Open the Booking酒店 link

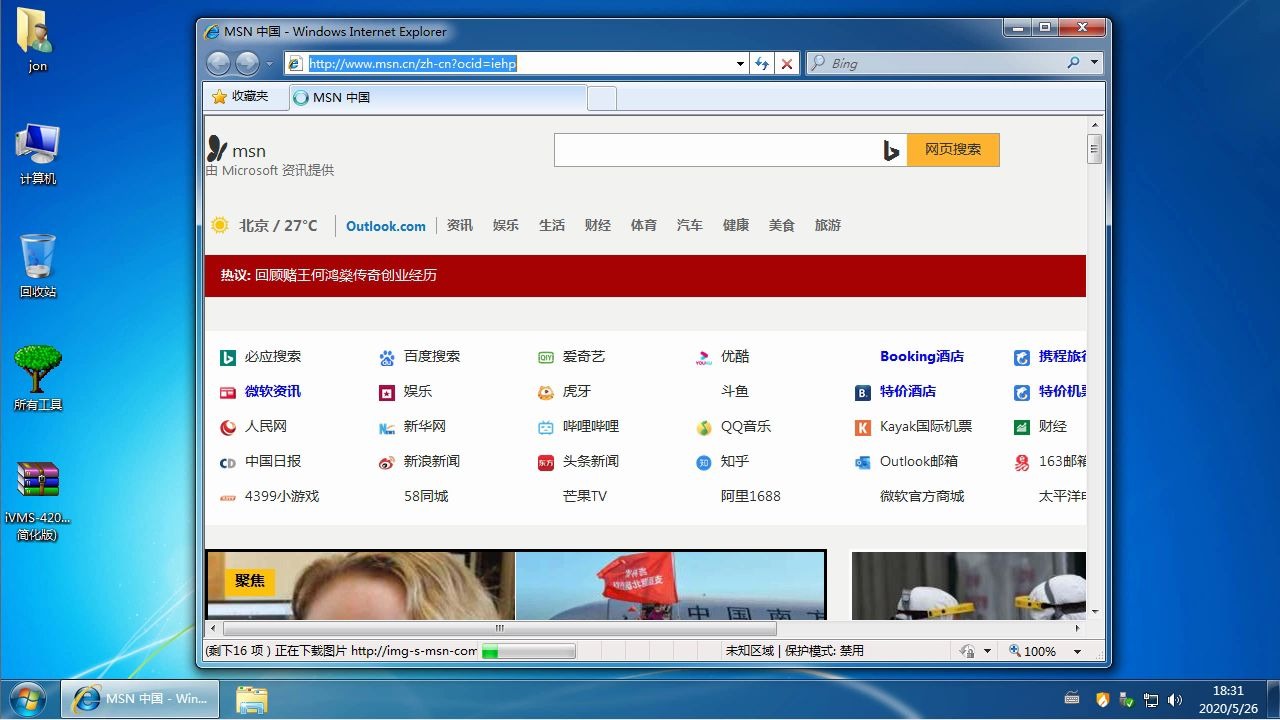click(x=922, y=357)
